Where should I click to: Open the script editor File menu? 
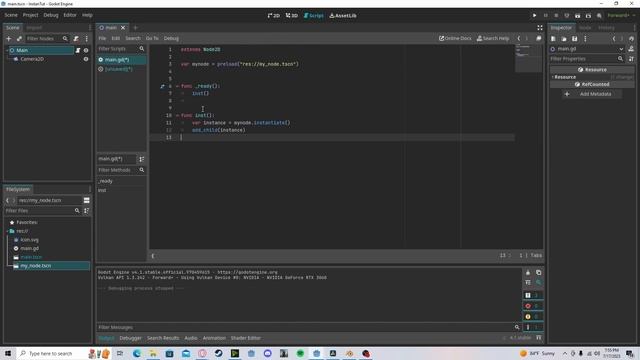(102, 38)
